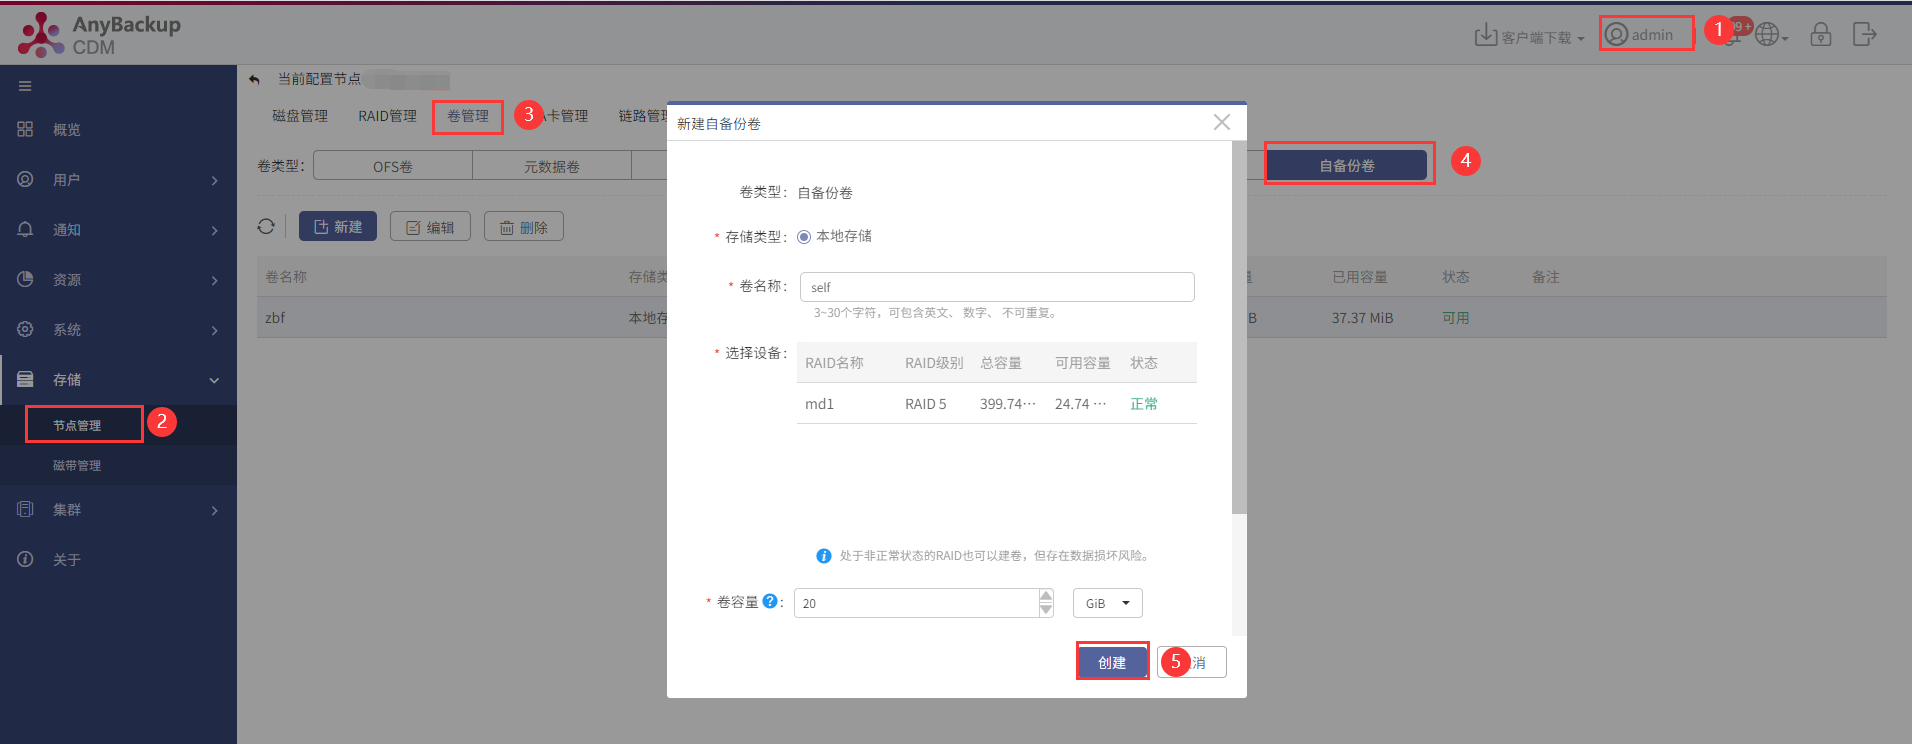Select the 本地存储 radio button
Screen dimensions: 1912x744
[x=804, y=237]
